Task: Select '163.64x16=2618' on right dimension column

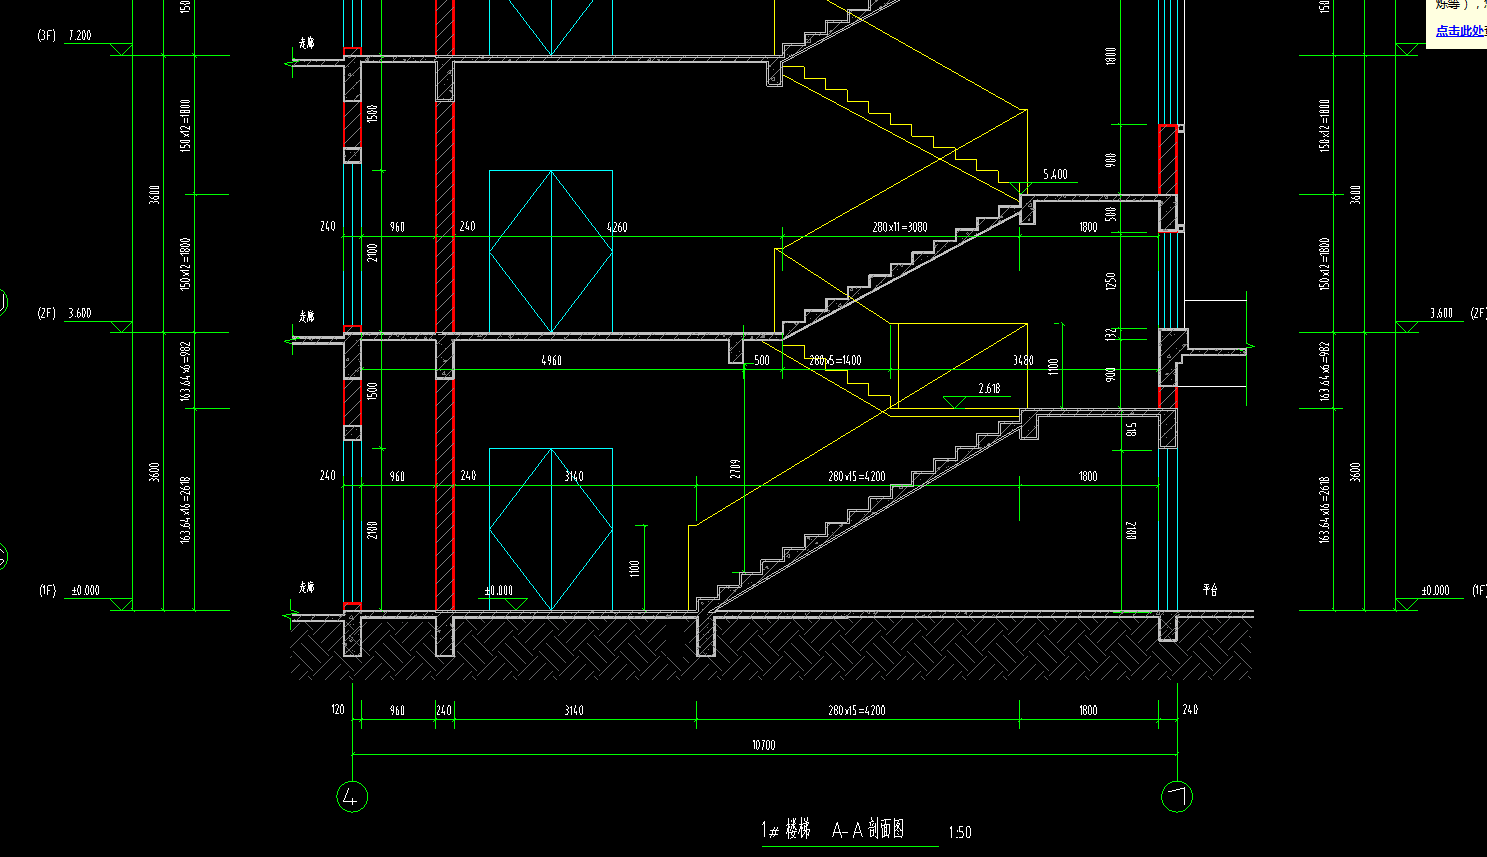Action: coord(1324,509)
